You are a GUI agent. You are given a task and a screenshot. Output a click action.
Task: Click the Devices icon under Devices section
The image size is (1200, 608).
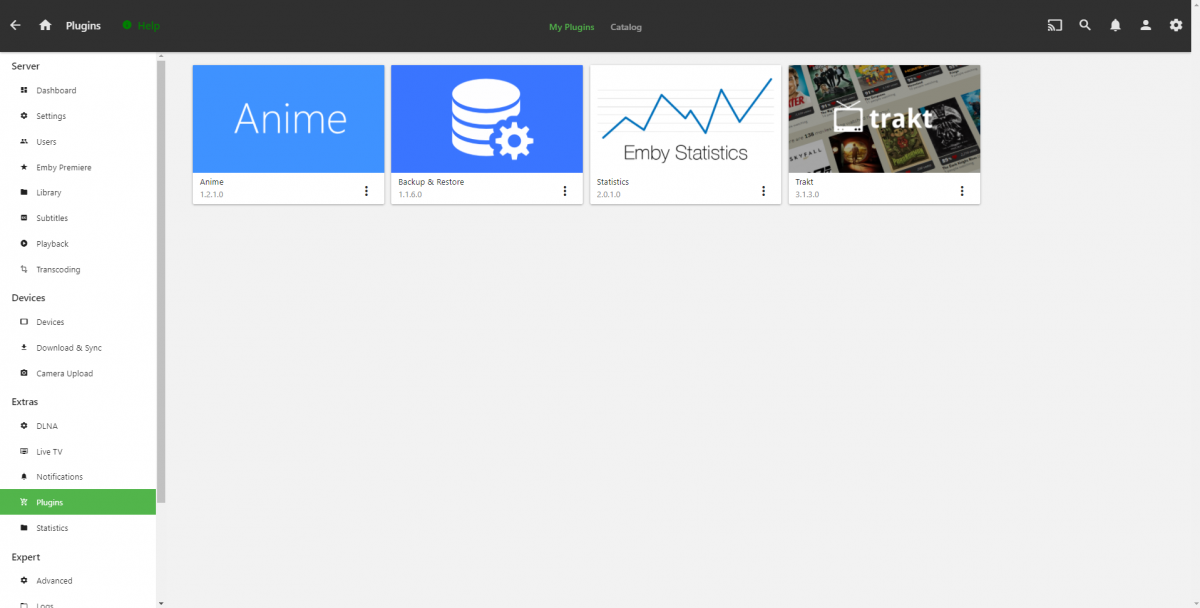point(24,322)
